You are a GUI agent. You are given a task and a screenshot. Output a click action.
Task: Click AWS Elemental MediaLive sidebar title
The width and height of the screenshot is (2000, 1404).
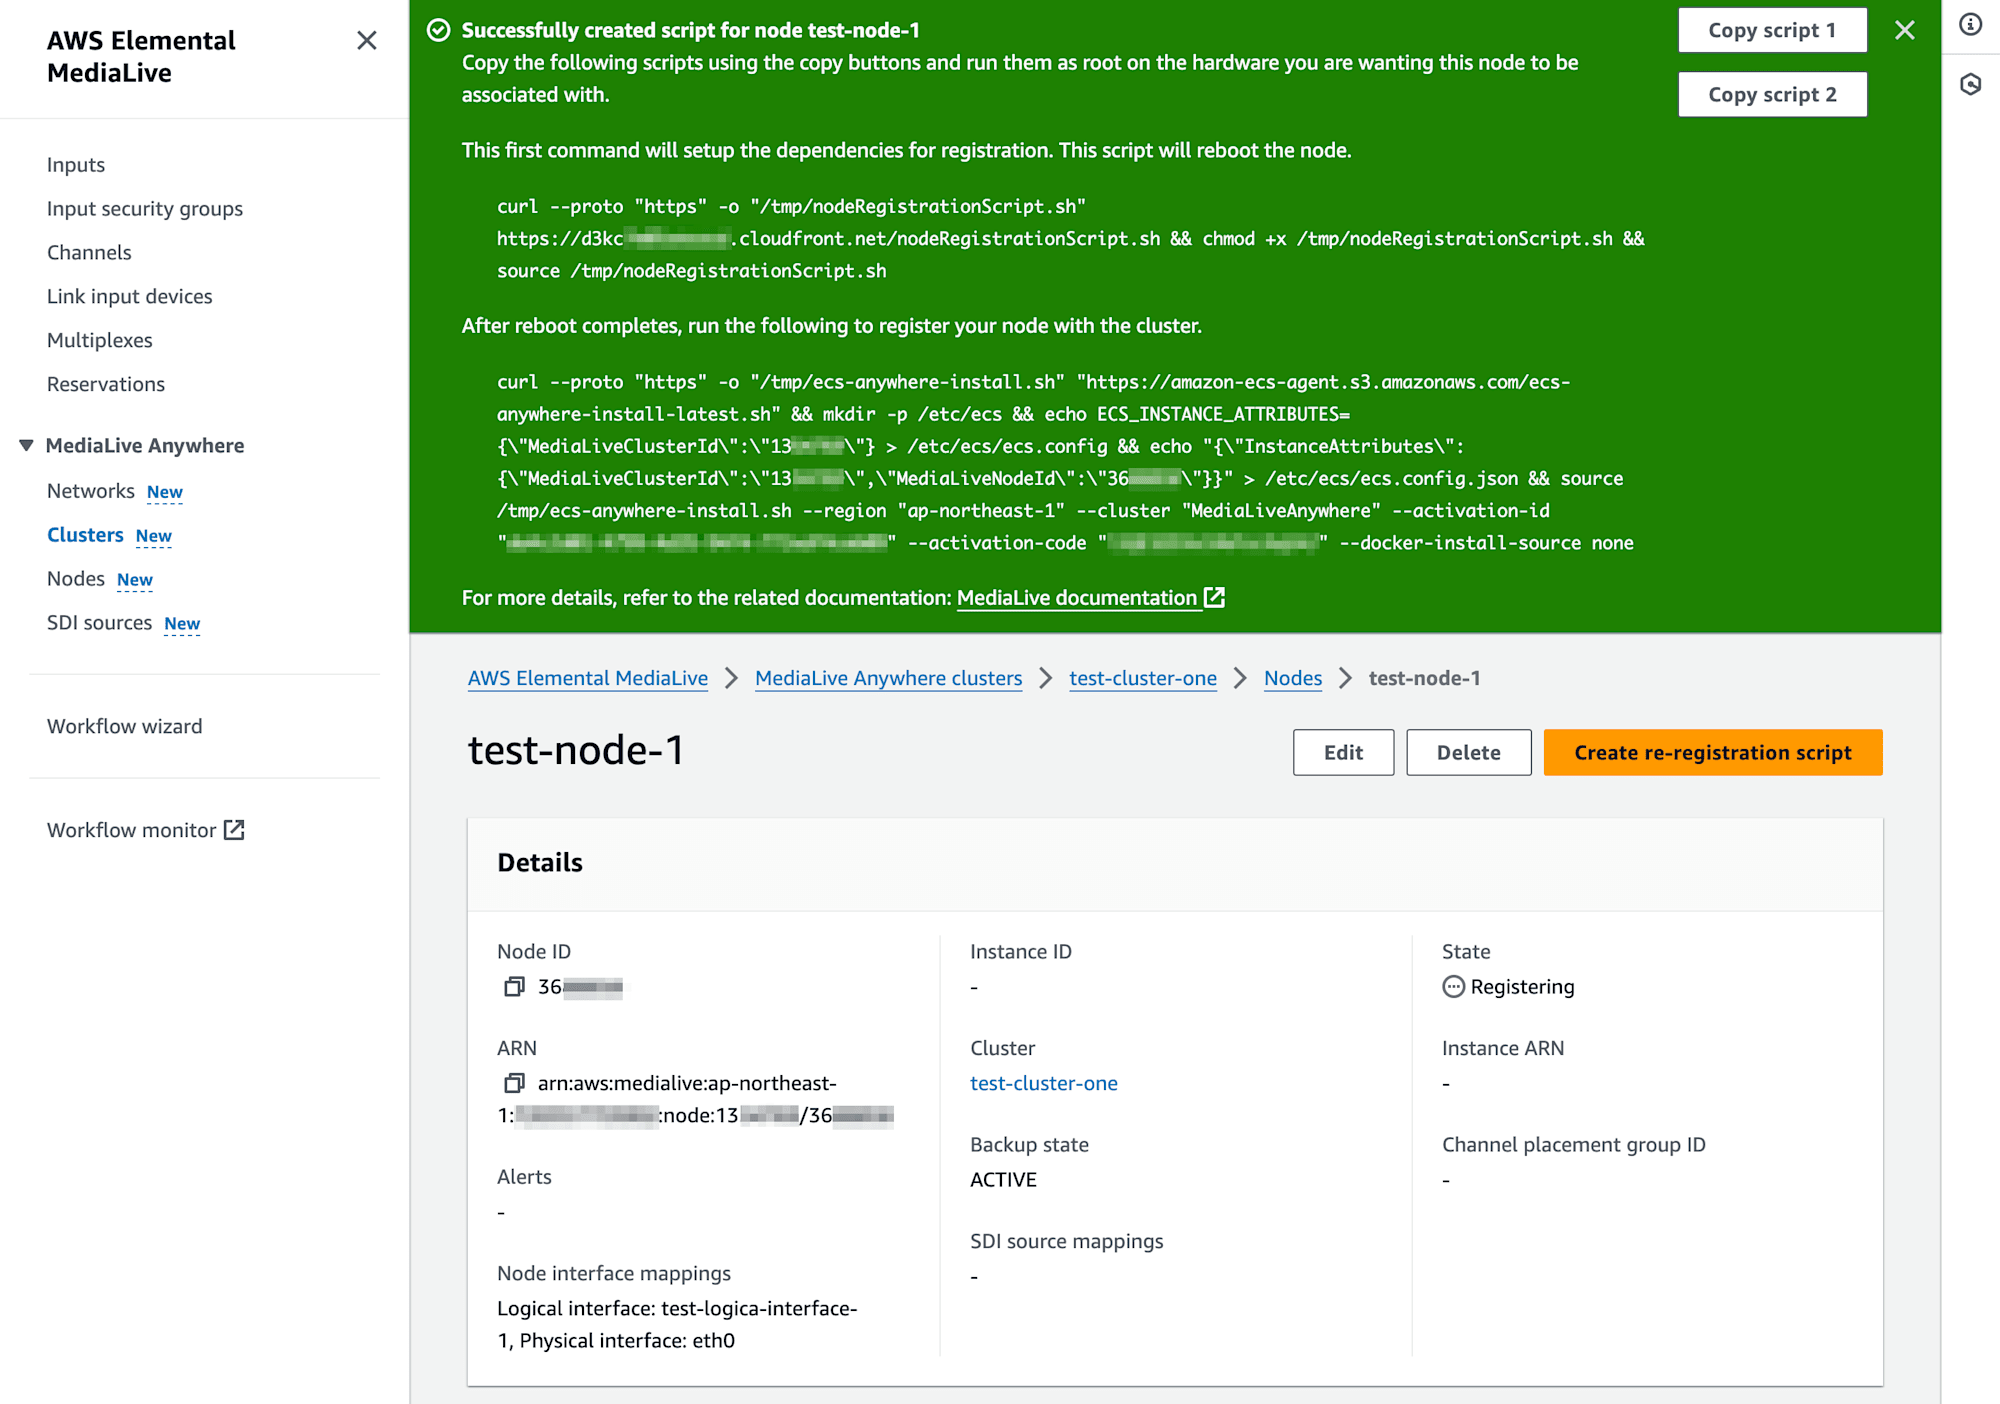pyautogui.click(x=141, y=56)
